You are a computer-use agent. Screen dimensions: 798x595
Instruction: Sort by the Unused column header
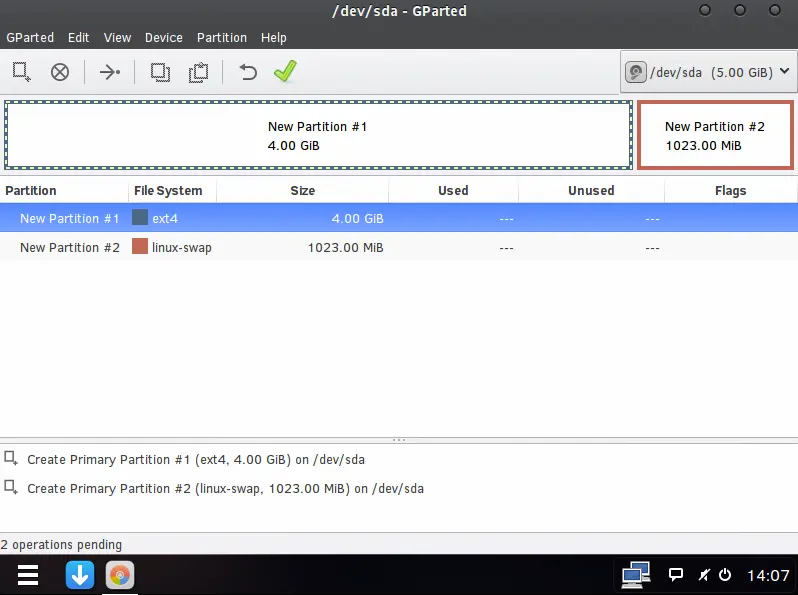coord(591,191)
